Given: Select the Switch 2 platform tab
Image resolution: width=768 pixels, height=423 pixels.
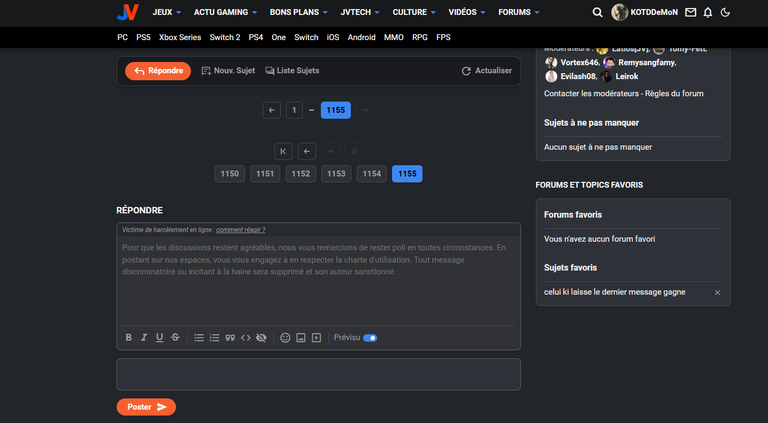Looking at the screenshot, I should click(x=225, y=37).
